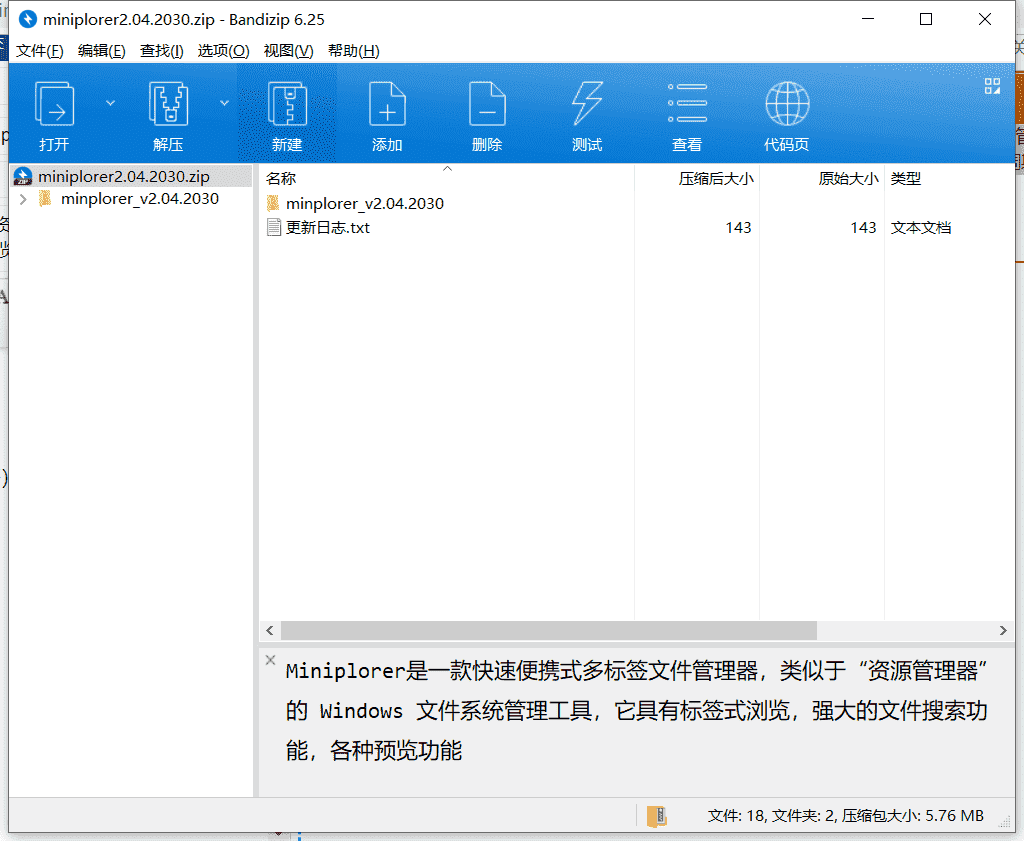Select minplorer_v2.04.2030 folder in file list
The height and width of the screenshot is (841, 1024).
pyautogui.click(x=364, y=204)
